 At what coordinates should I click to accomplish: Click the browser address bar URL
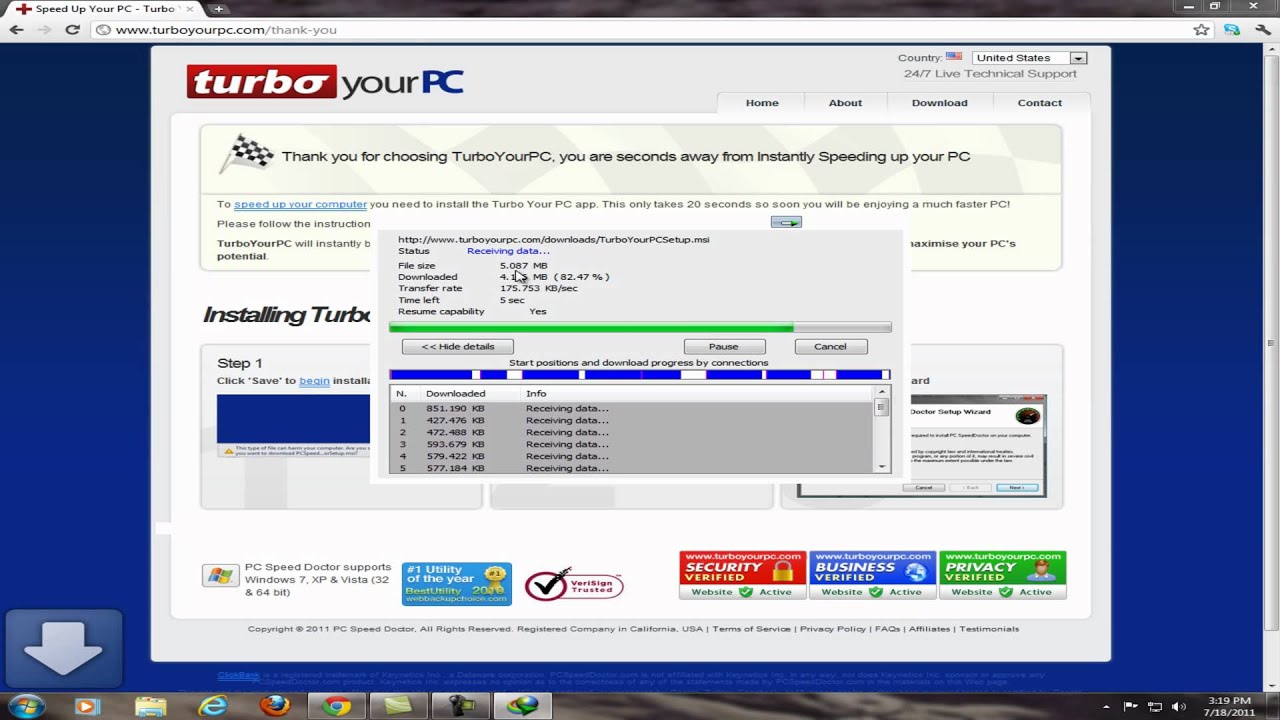(x=226, y=30)
